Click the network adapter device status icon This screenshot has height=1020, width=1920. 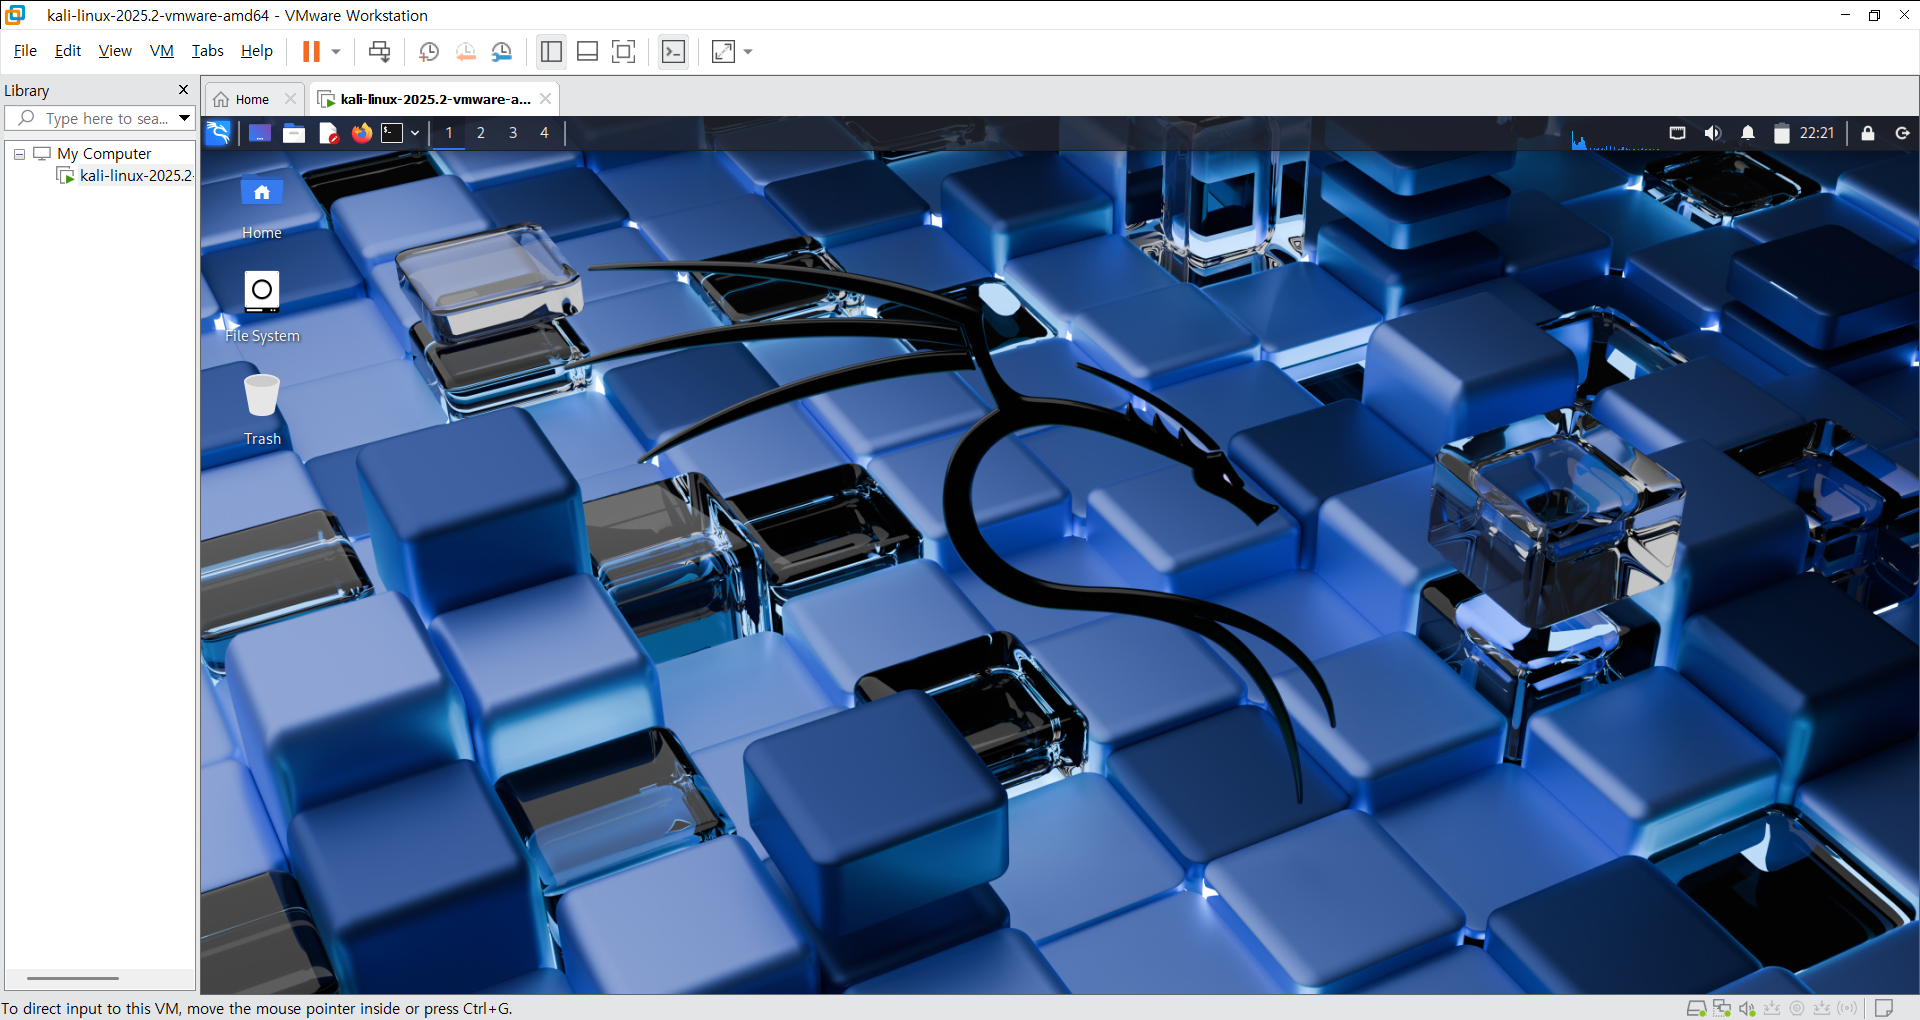(1722, 1008)
